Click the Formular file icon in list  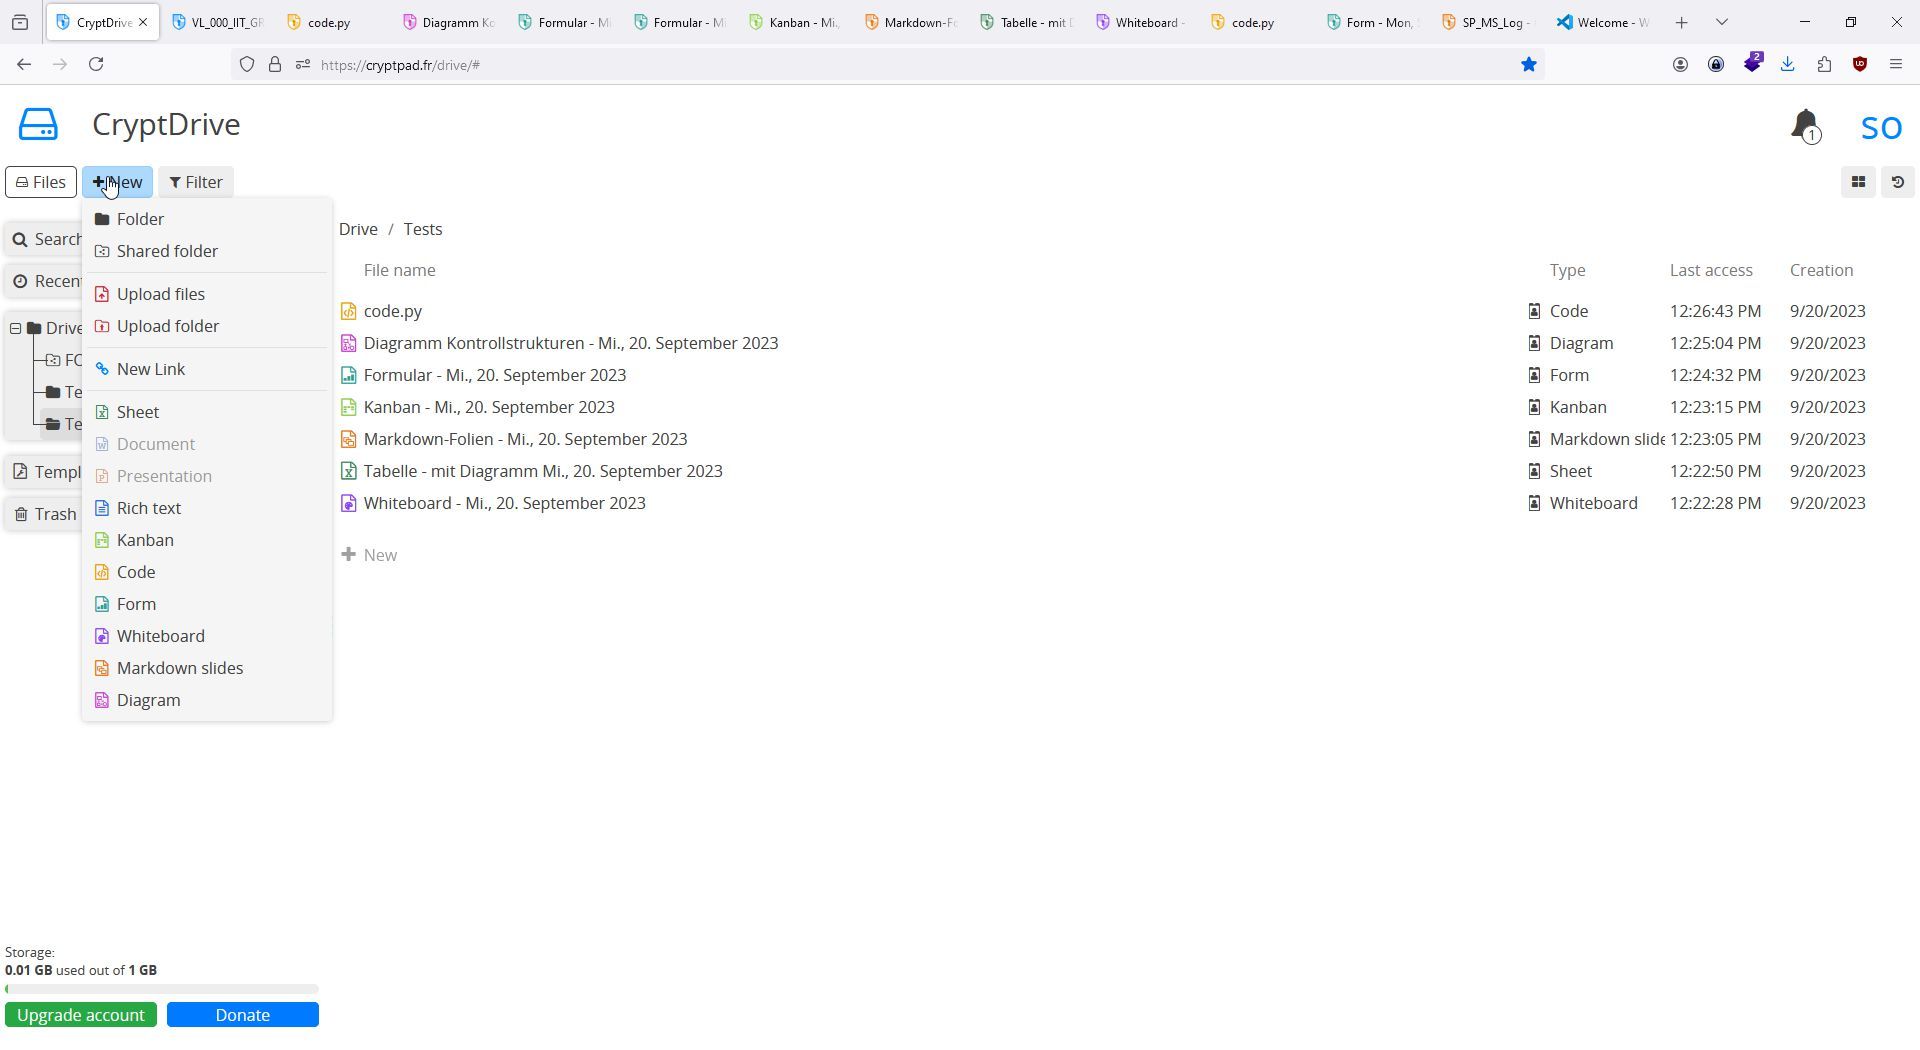click(x=348, y=376)
